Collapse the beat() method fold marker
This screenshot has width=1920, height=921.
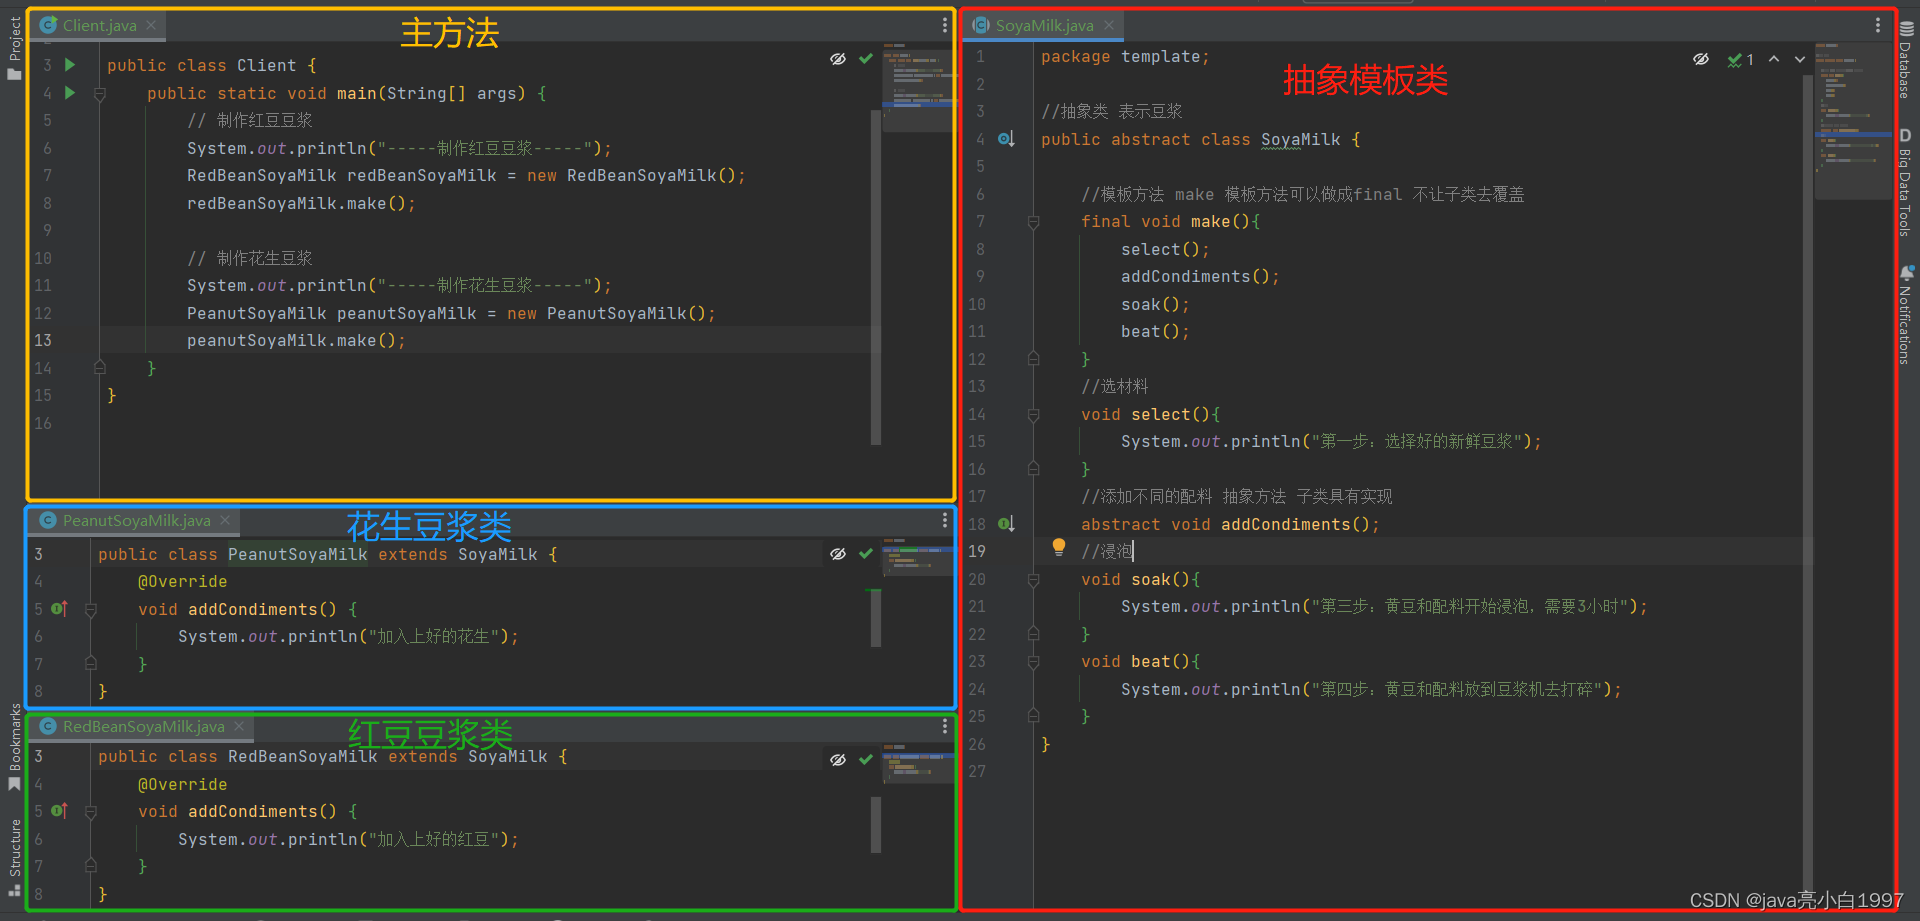1034,662
